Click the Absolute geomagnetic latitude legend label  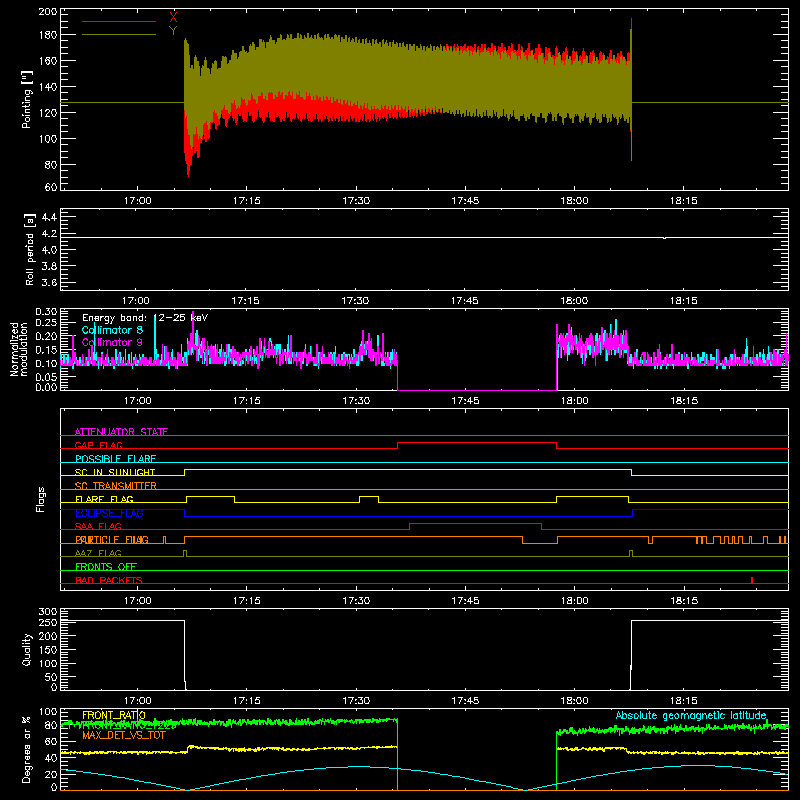click(691, 715)
